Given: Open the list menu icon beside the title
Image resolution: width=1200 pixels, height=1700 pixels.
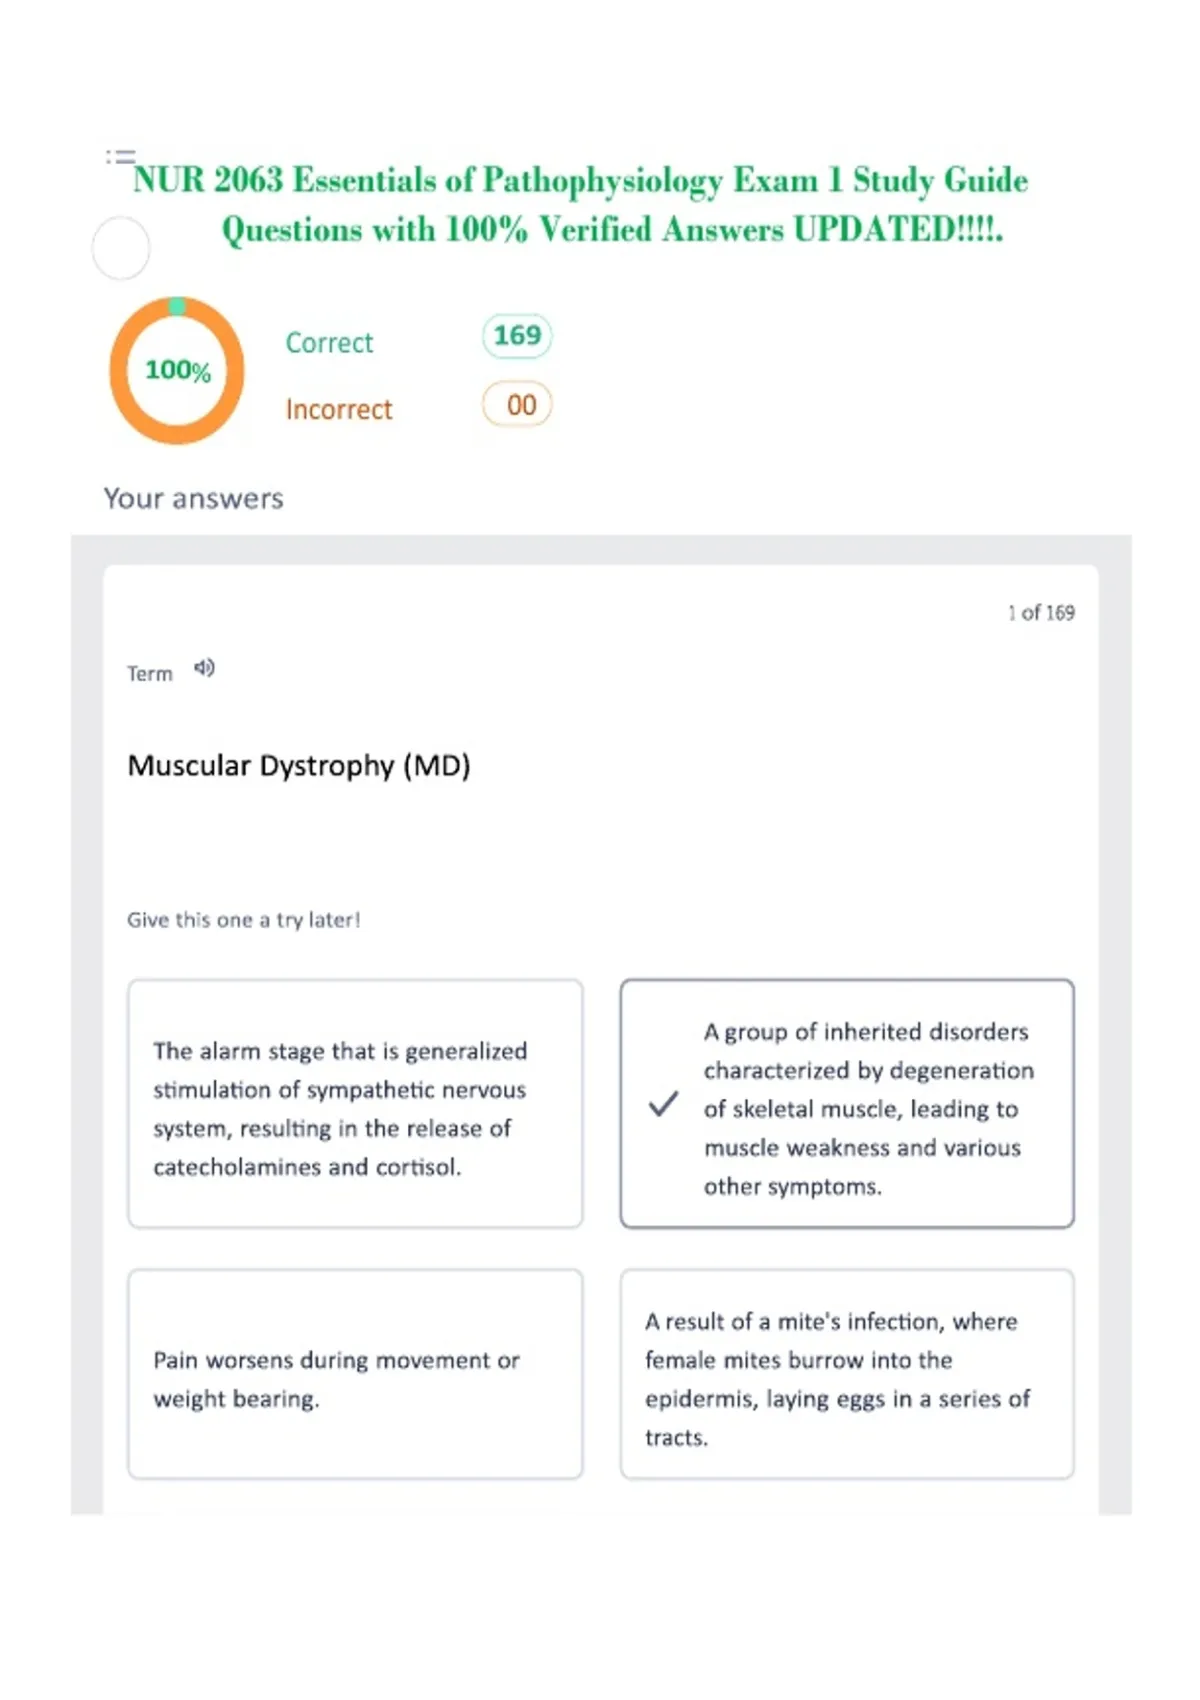Looking at the screenshot, I should point(121,156).
